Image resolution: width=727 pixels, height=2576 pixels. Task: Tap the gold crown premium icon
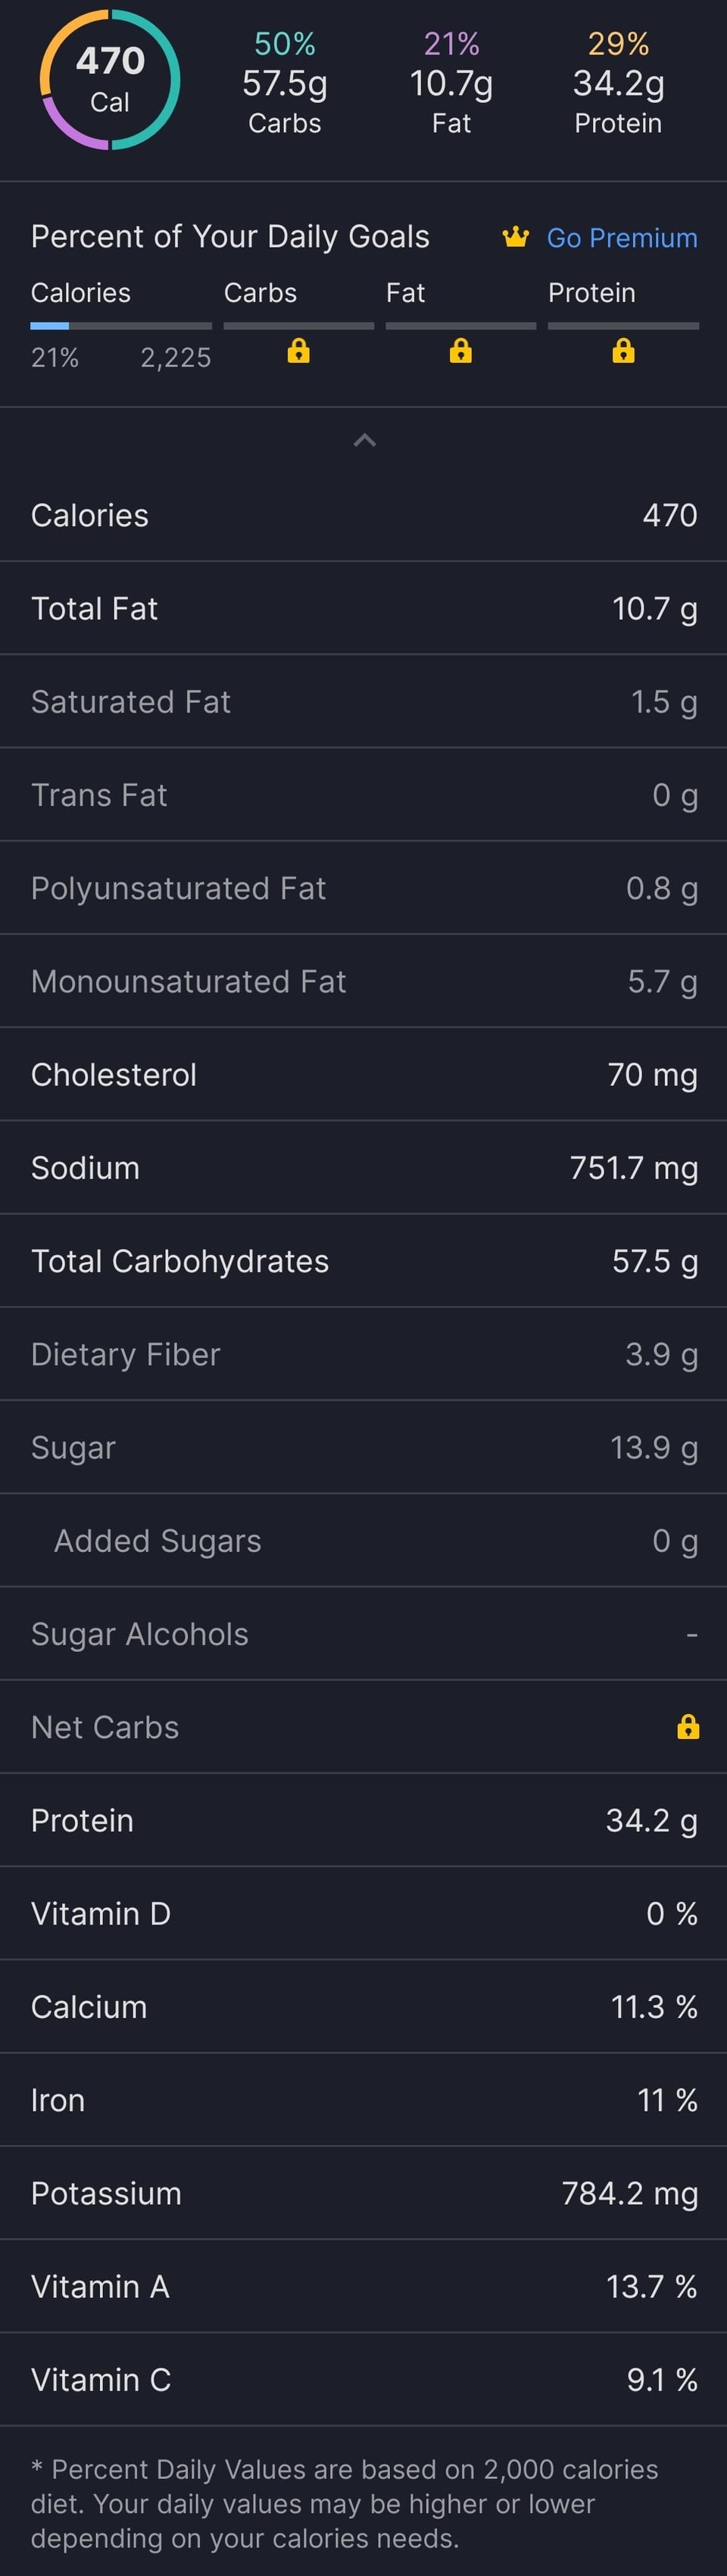(x=515, y=237)
